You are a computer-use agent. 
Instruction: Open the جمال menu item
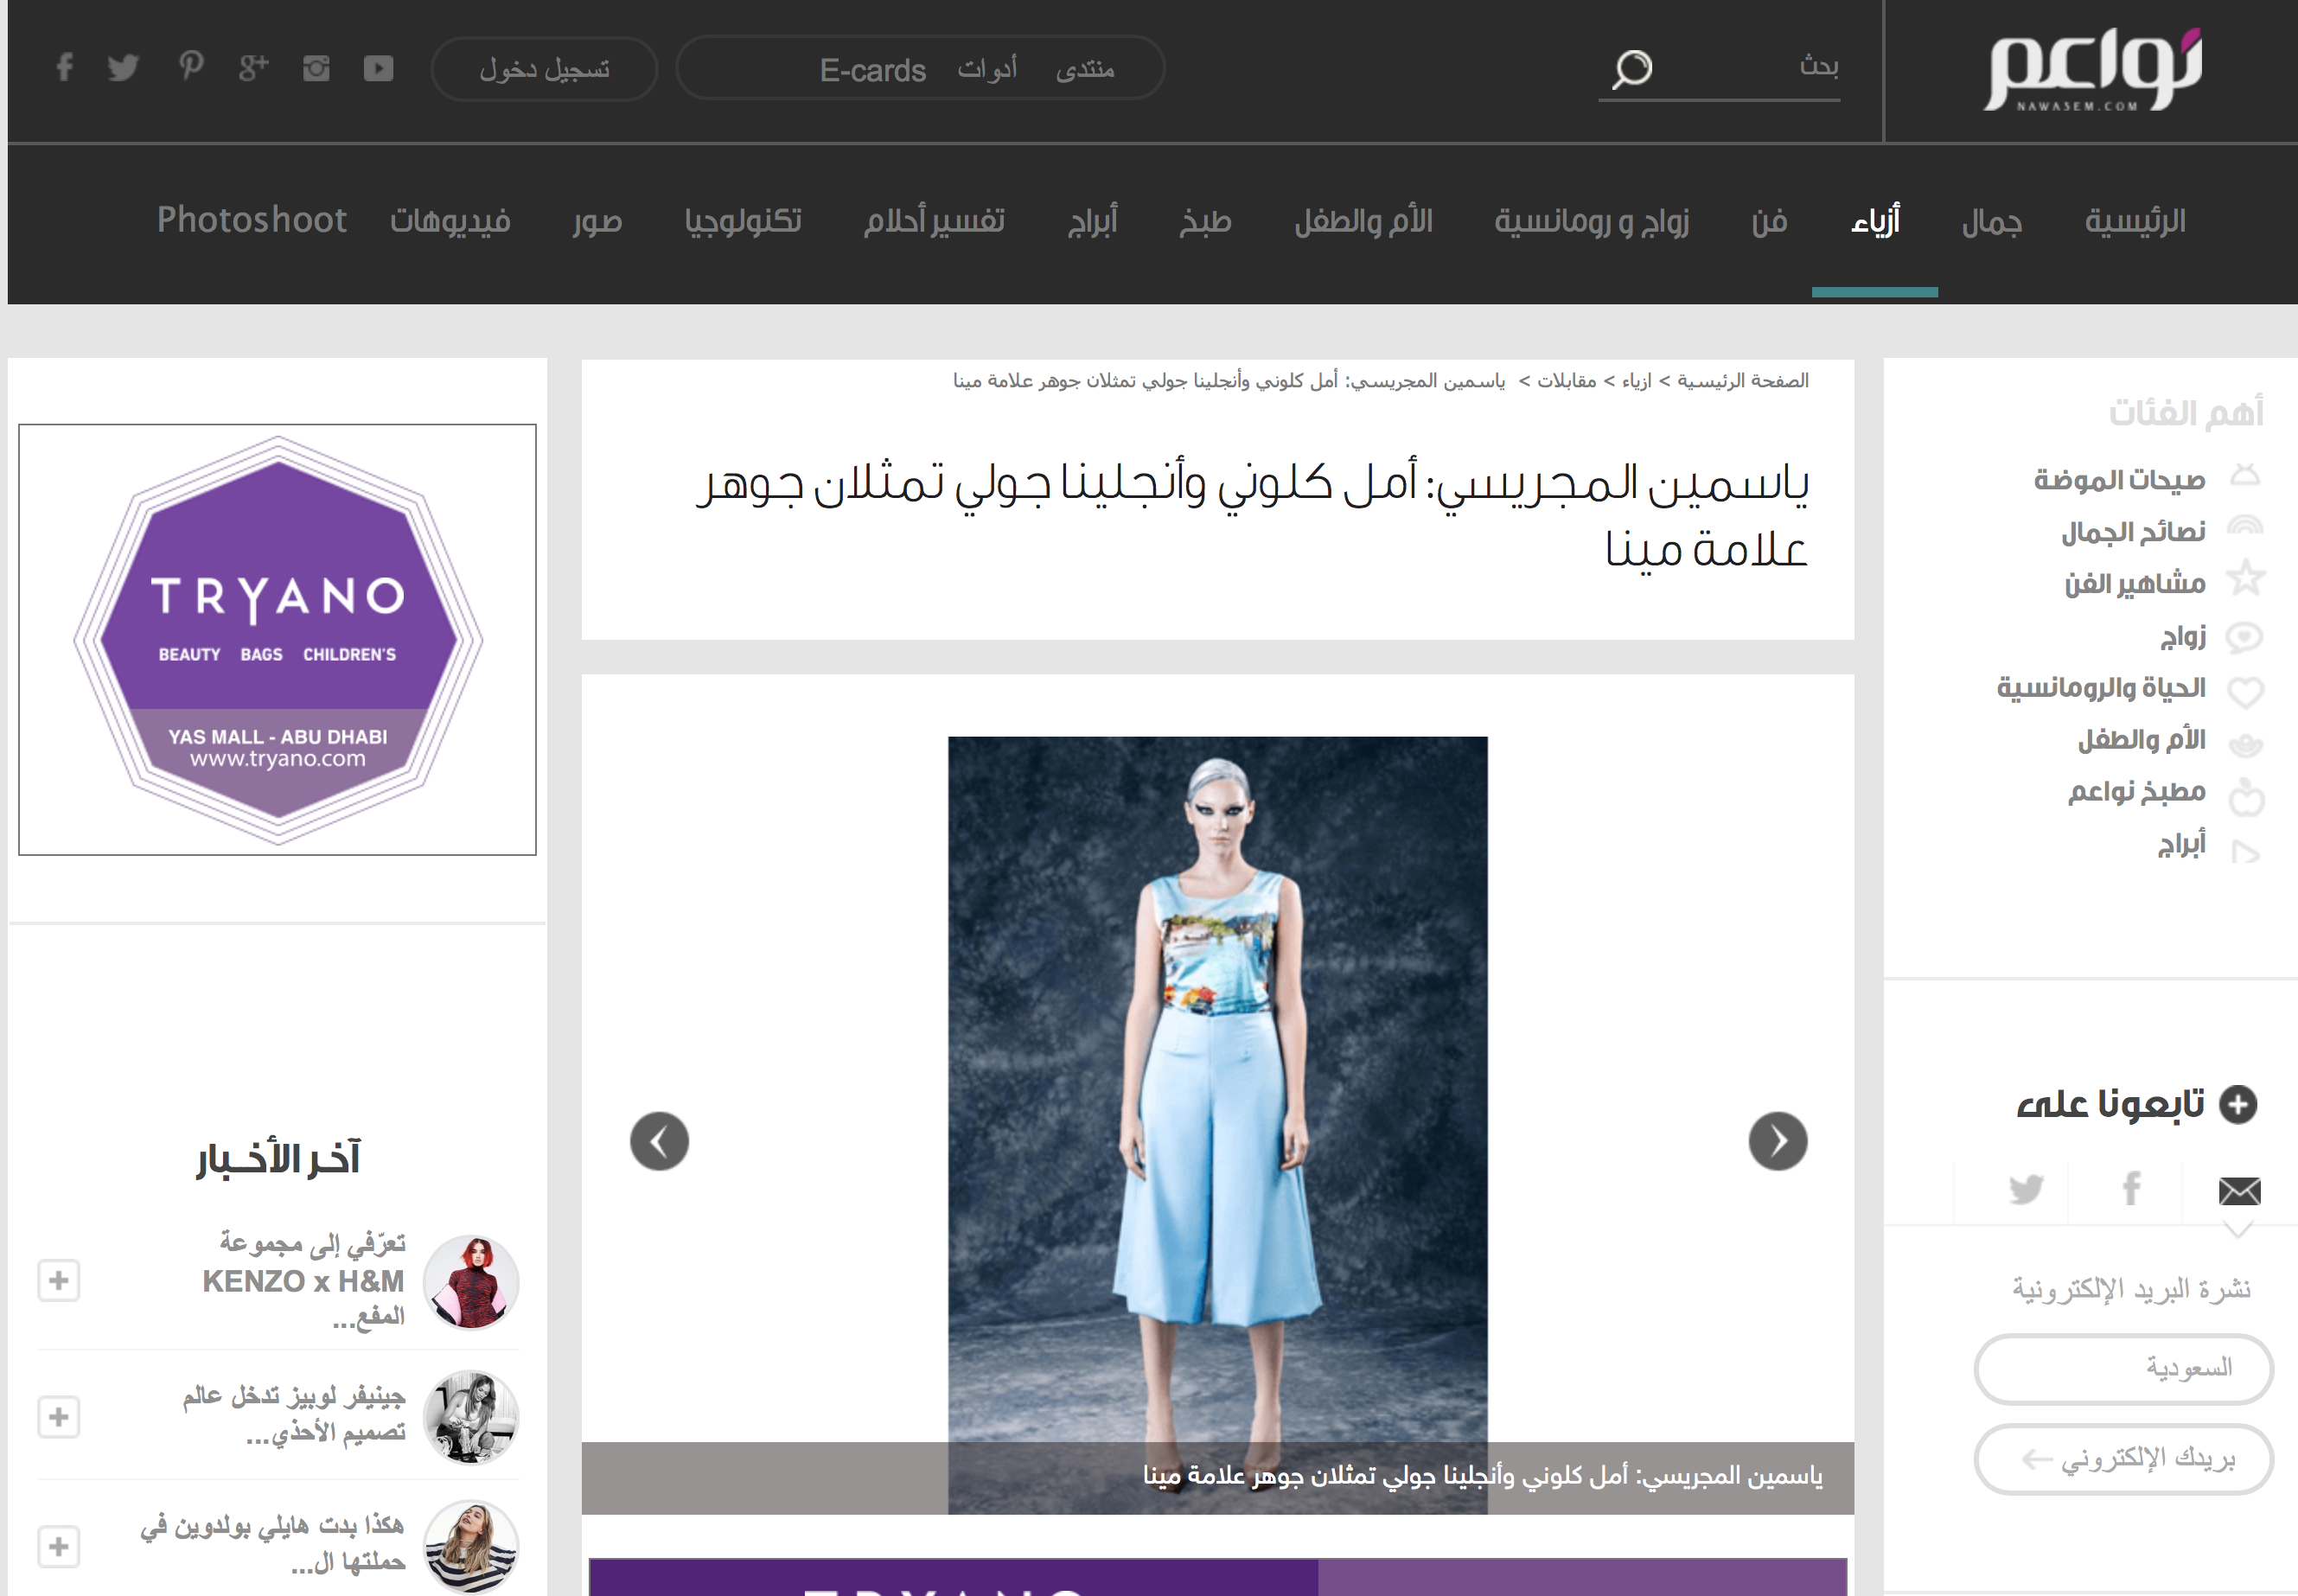[x=1992, y=221]
